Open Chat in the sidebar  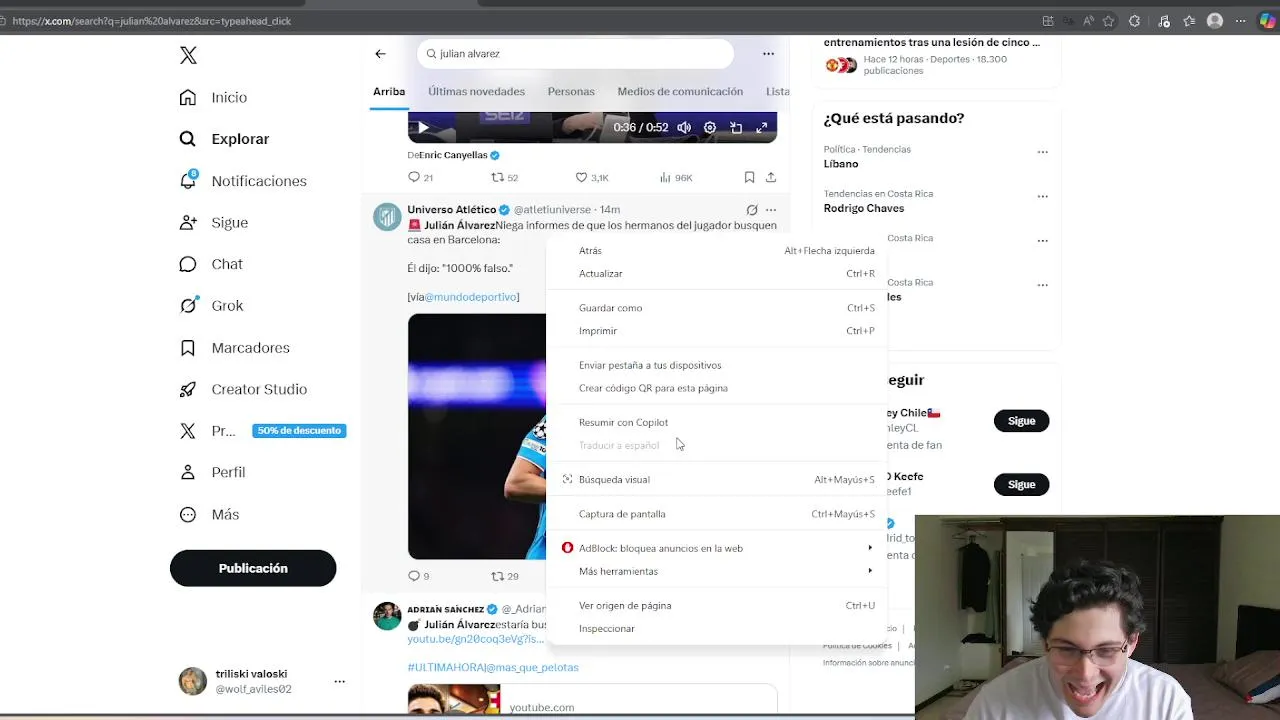[x=211, y=264]
